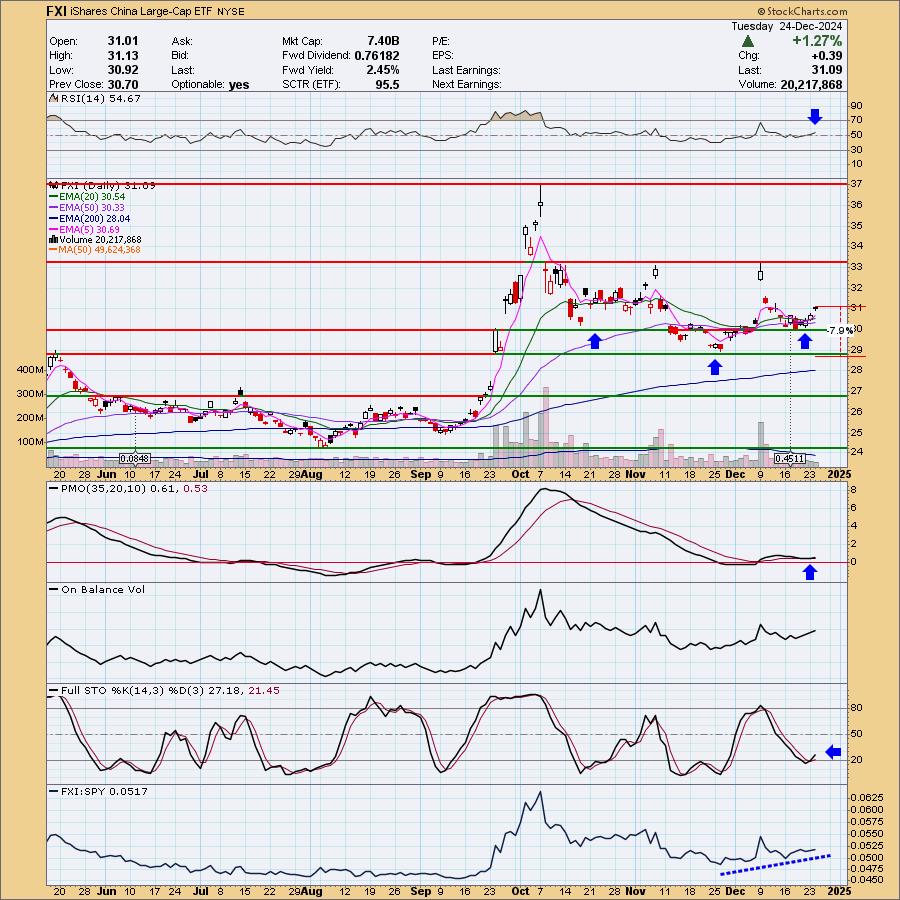Click the early-December gap-up candle near 33
The width and height of the screenshot is (900, 900).
click(x=761, y=273)
